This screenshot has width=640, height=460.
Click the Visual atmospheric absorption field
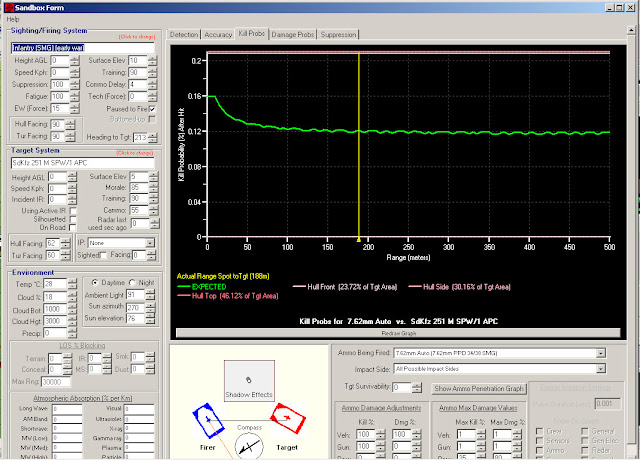pyautogui.click(x=139, y=409)
